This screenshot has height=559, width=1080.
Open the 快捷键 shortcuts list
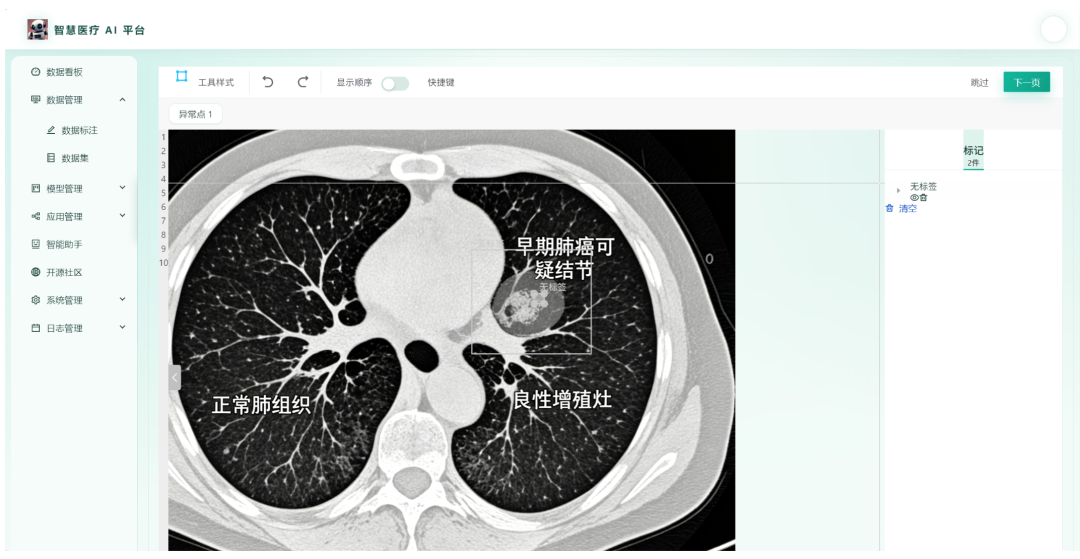point(441,83)
